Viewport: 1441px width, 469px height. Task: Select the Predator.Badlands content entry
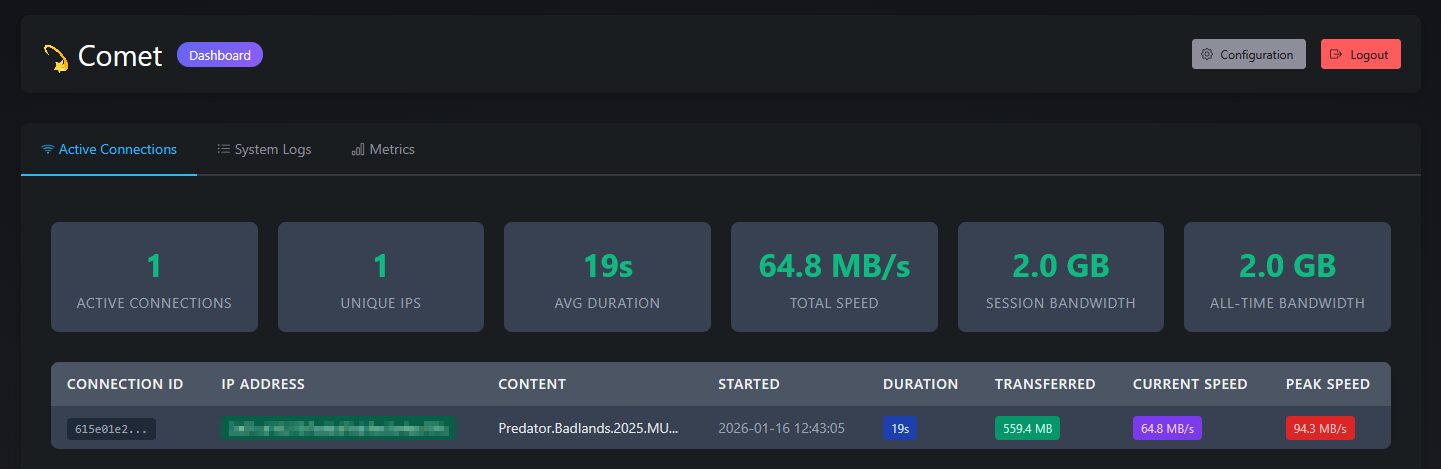589,429
